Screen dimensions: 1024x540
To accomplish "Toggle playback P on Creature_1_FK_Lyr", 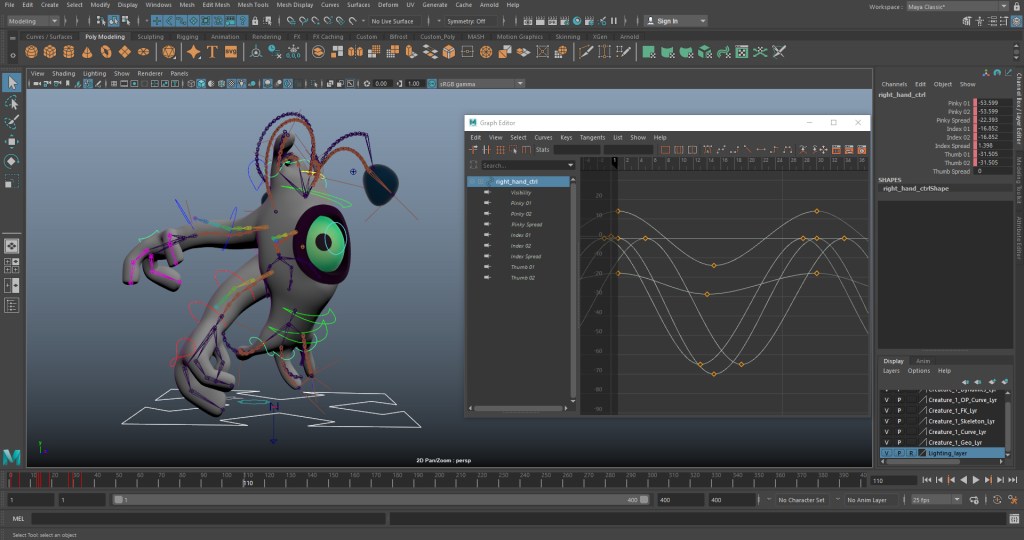I will pyautogui.click(x=898, y=411).
